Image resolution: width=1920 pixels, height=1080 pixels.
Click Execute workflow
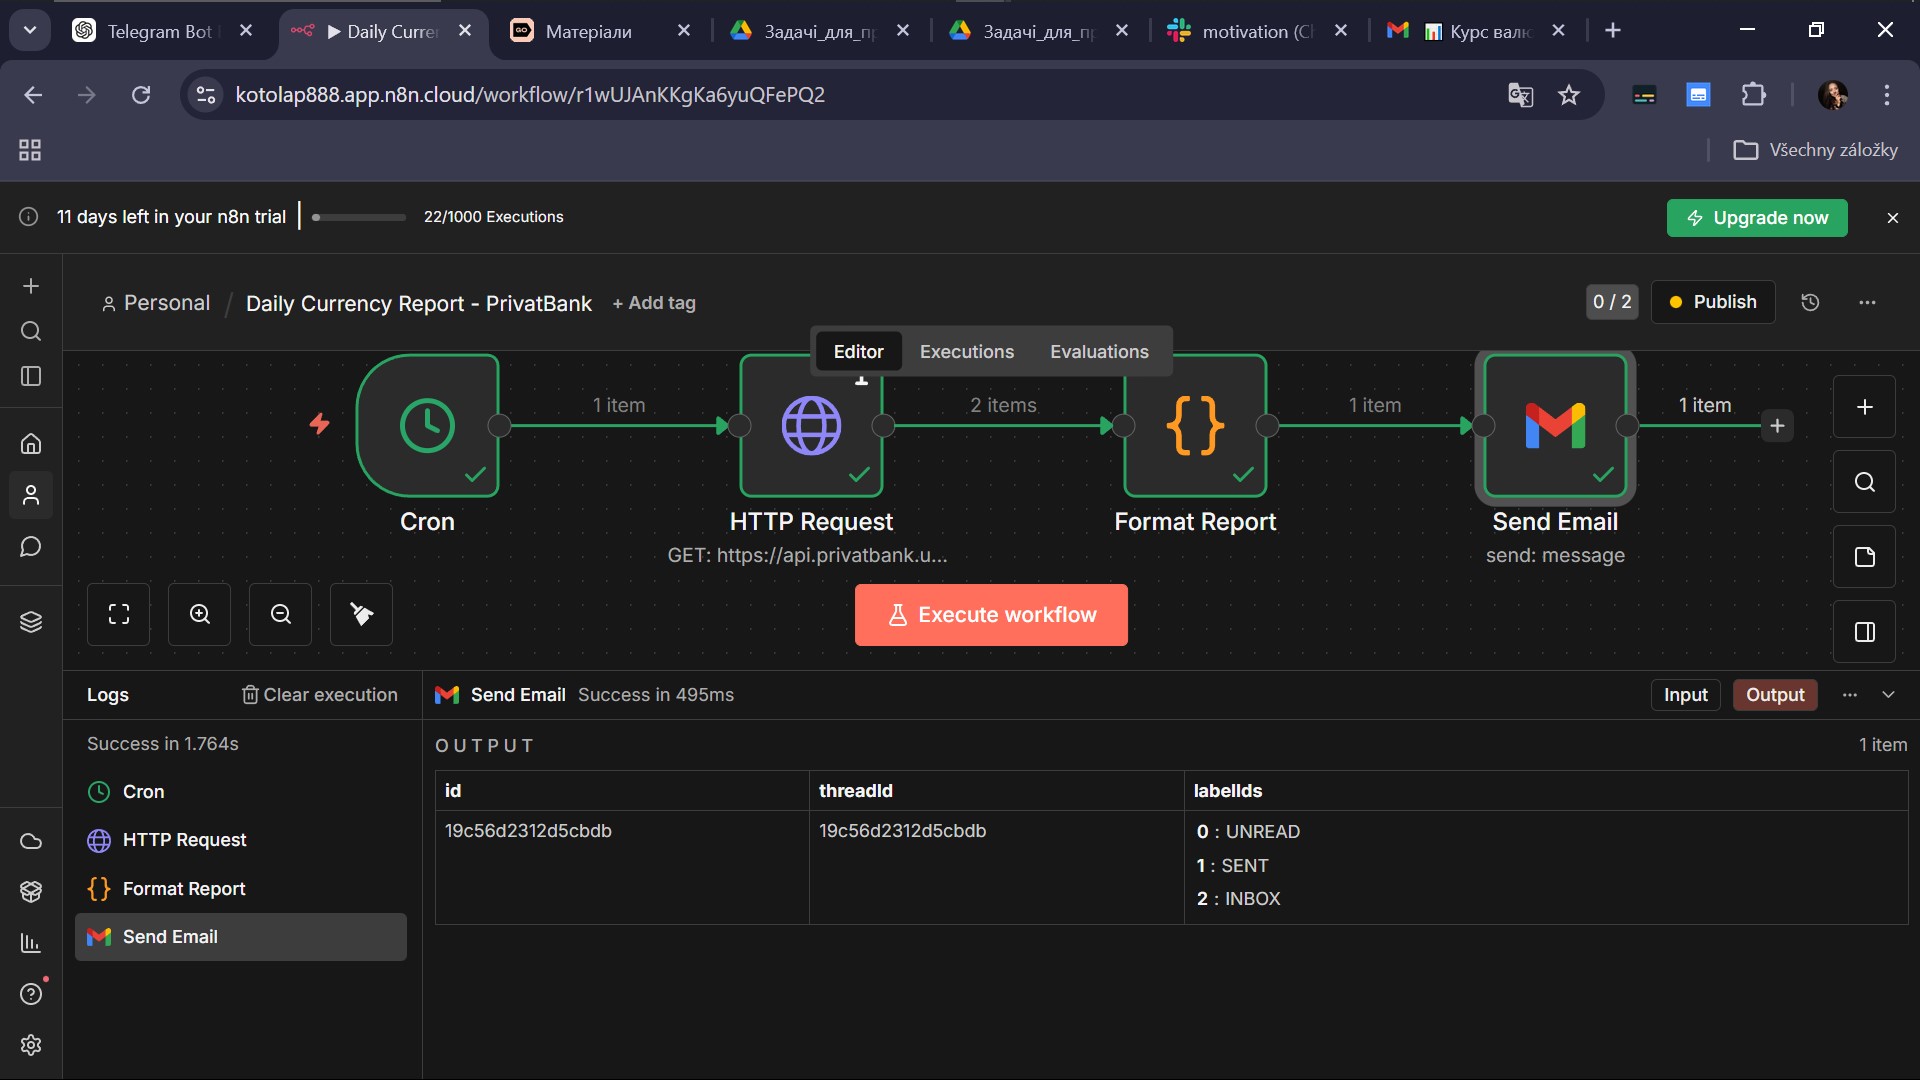click(991, 615)
